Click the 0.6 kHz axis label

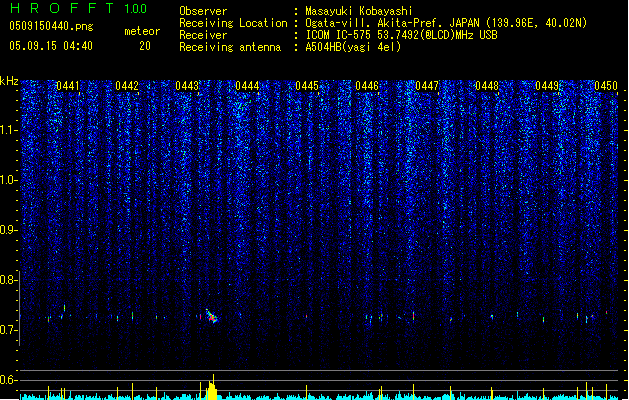[9, 380]
